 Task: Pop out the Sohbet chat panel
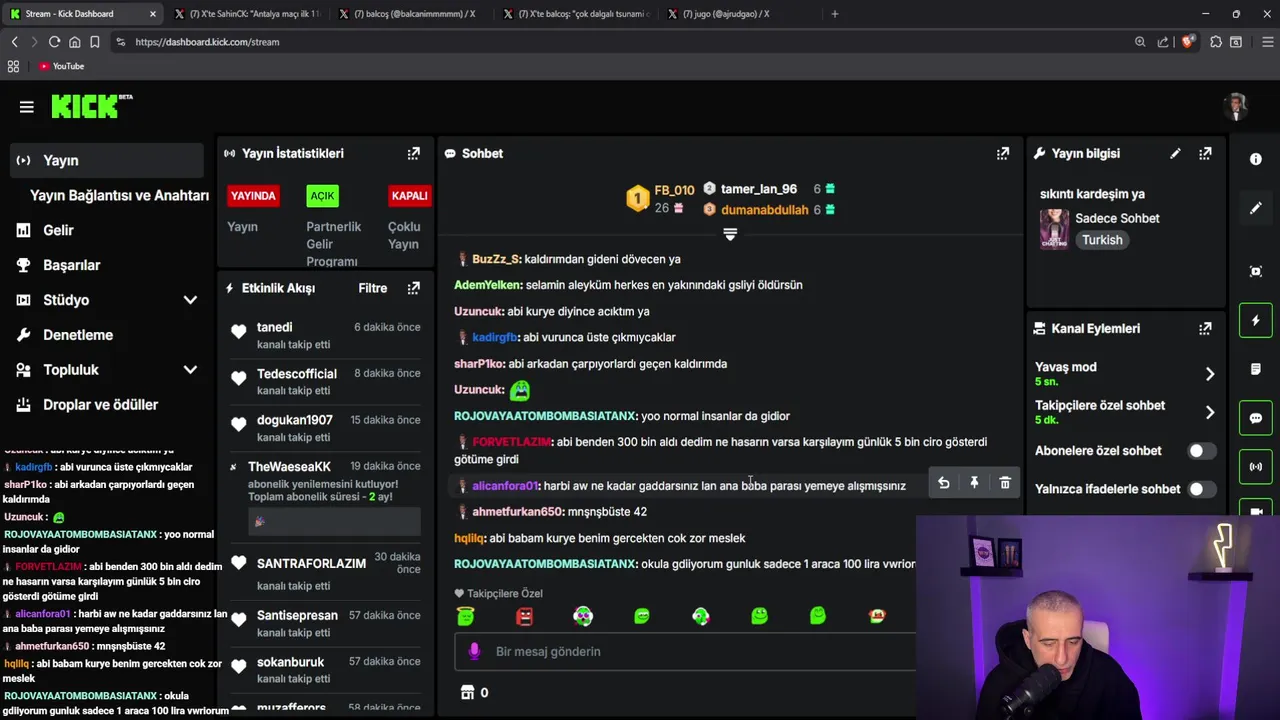pyautogui.click(x=1002, y=153)
